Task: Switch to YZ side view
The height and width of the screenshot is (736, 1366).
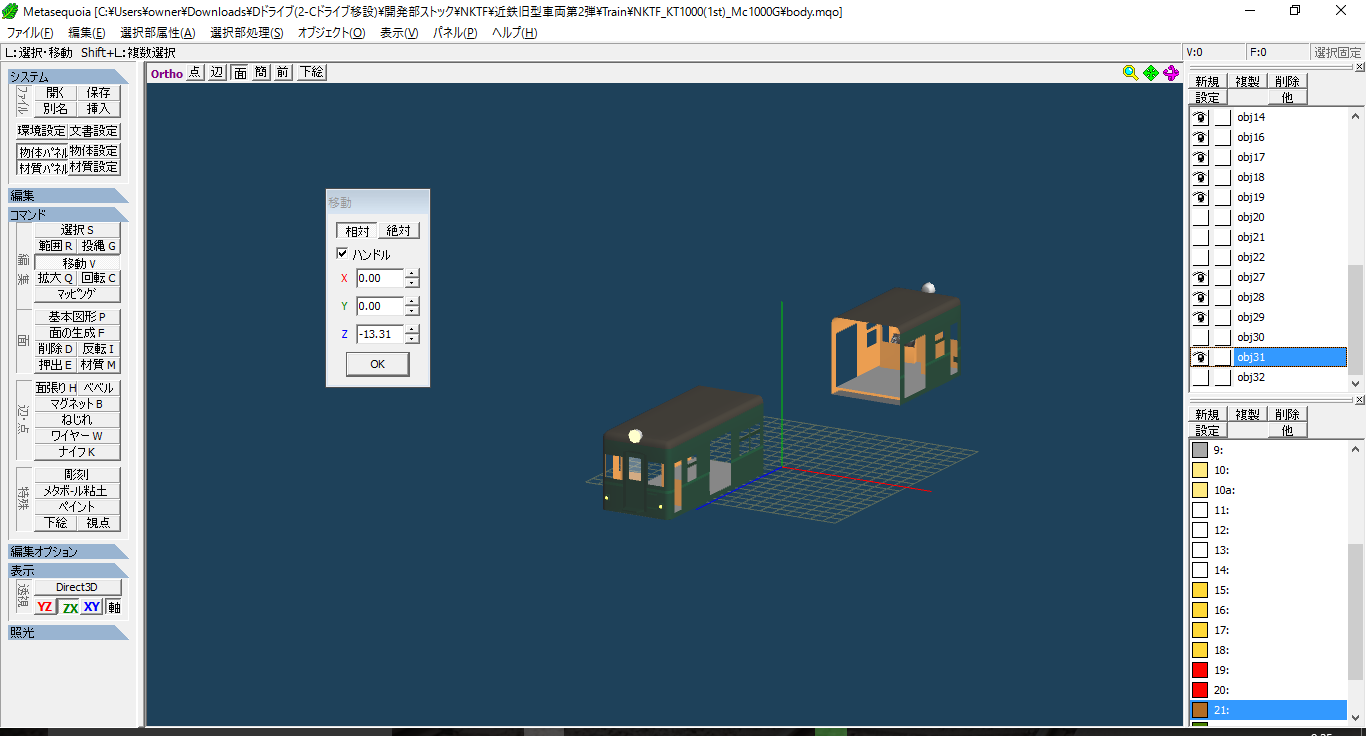Action: tap(45, 607)
